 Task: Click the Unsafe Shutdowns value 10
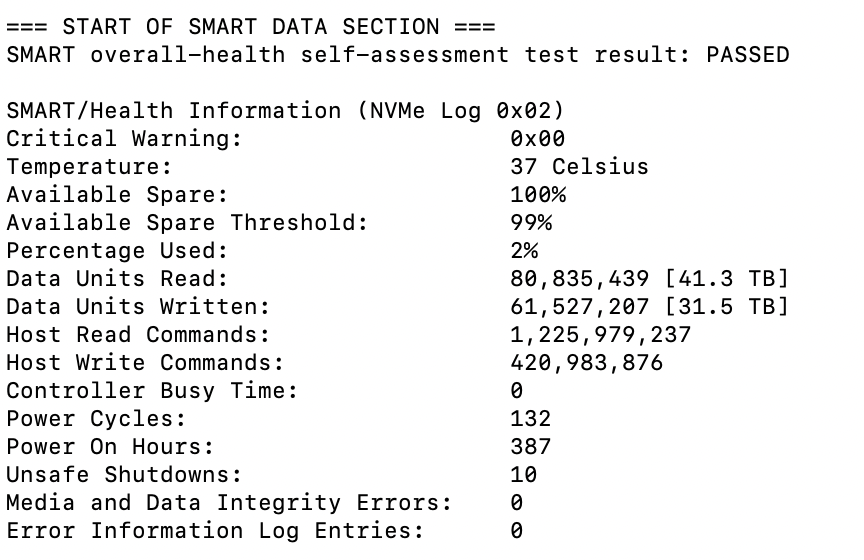pos(523,475)
